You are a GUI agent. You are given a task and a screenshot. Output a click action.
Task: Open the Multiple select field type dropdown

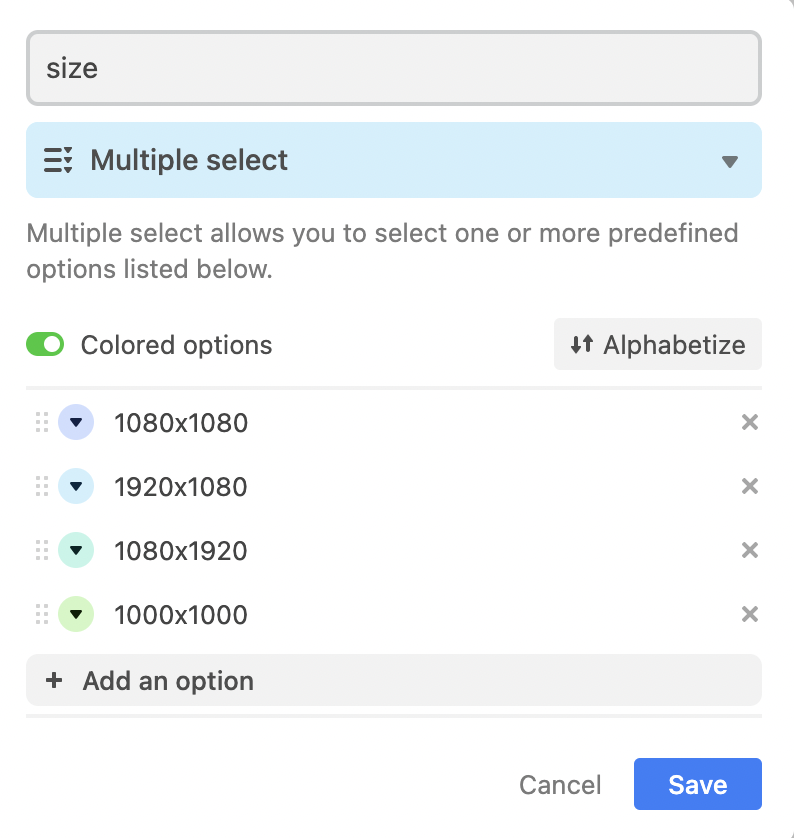point(394,160)
